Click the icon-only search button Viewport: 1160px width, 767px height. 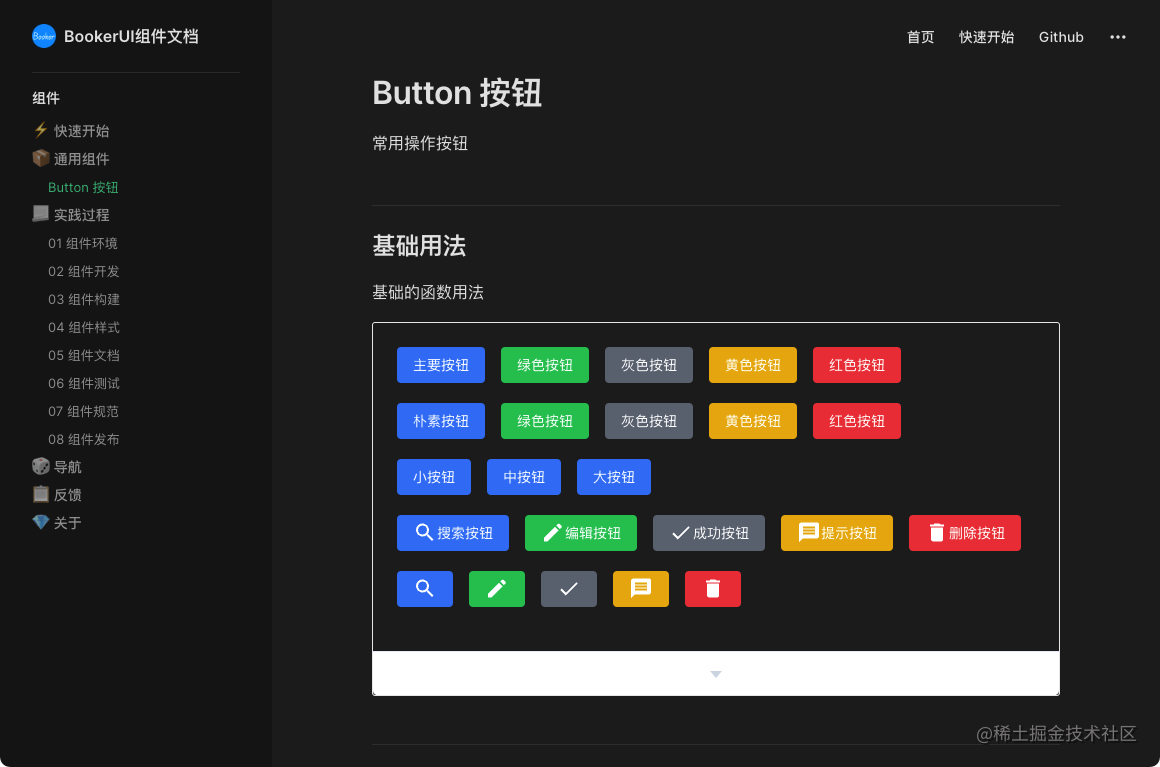point(425,589)
